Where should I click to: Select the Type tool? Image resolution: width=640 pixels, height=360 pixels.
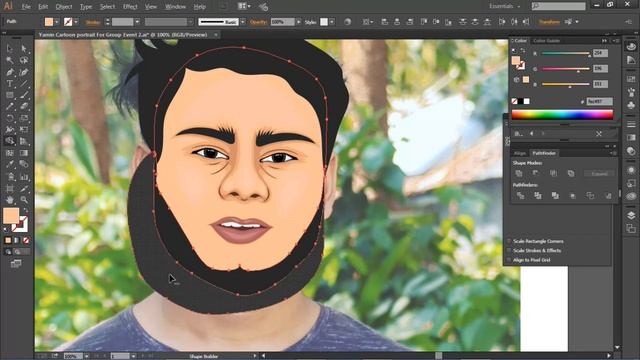9,84
